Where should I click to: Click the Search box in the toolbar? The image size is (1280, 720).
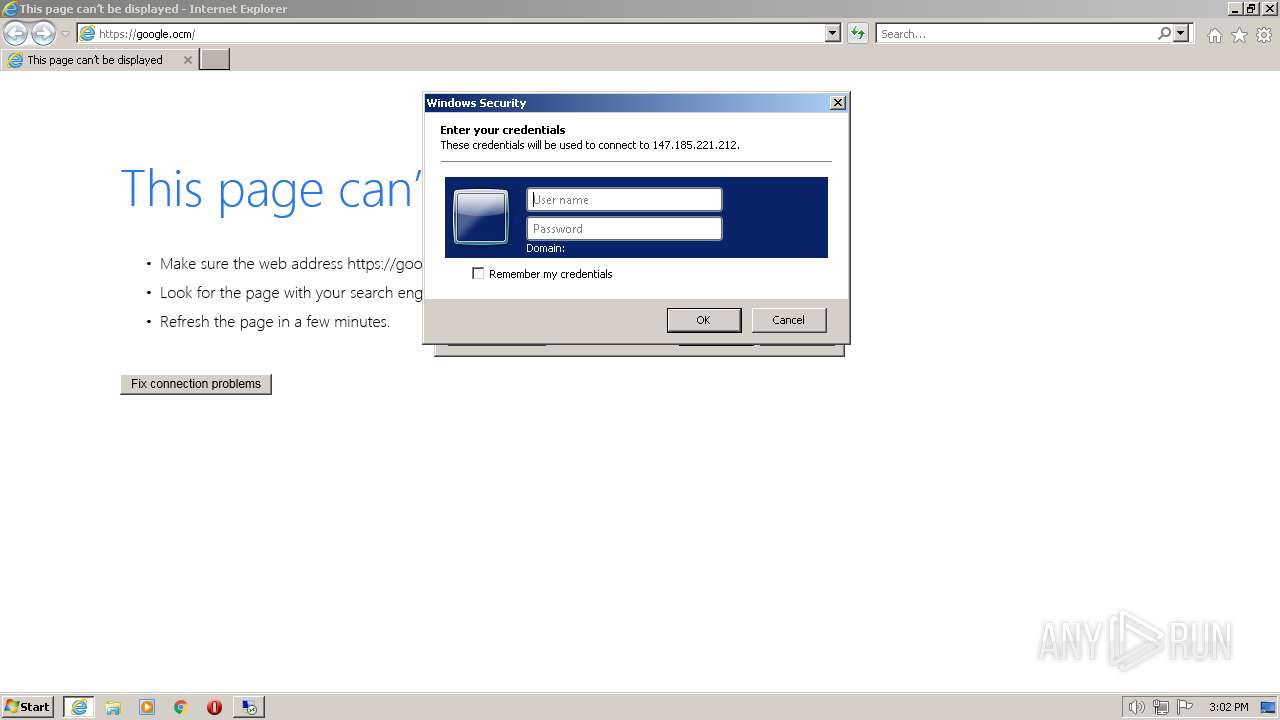(x=1016, y=33)
